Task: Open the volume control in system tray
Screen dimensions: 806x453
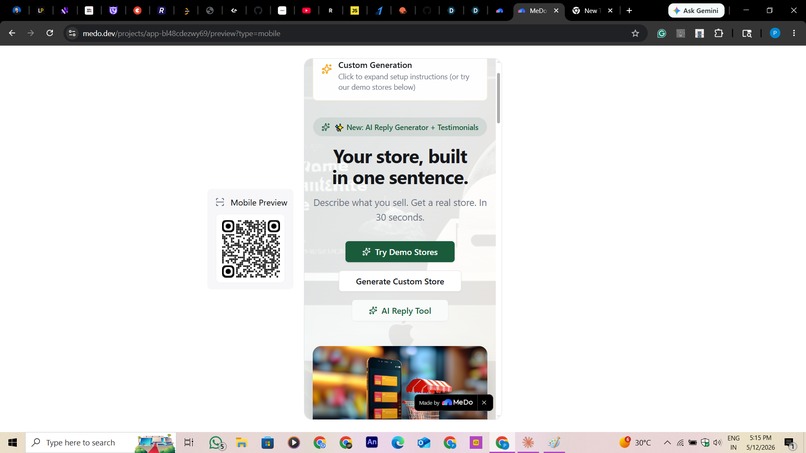Action: (718, 442)
